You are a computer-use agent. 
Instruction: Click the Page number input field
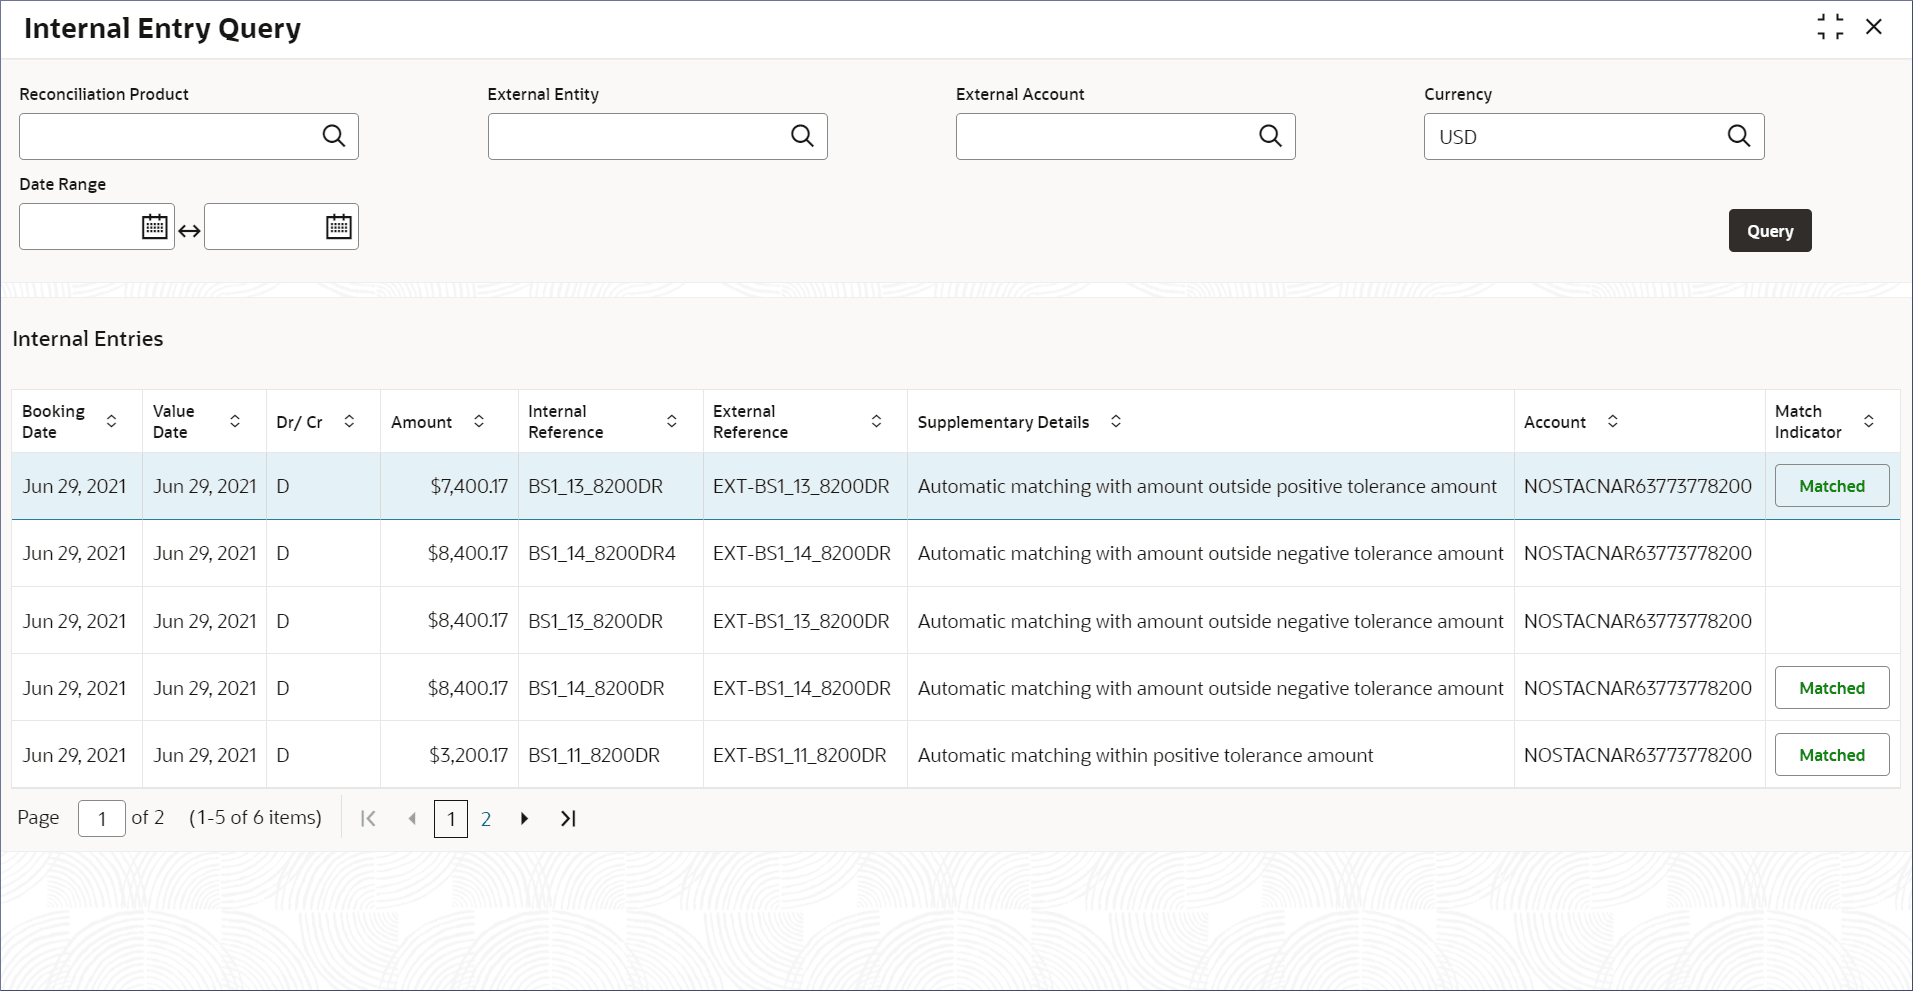[102, 819]
